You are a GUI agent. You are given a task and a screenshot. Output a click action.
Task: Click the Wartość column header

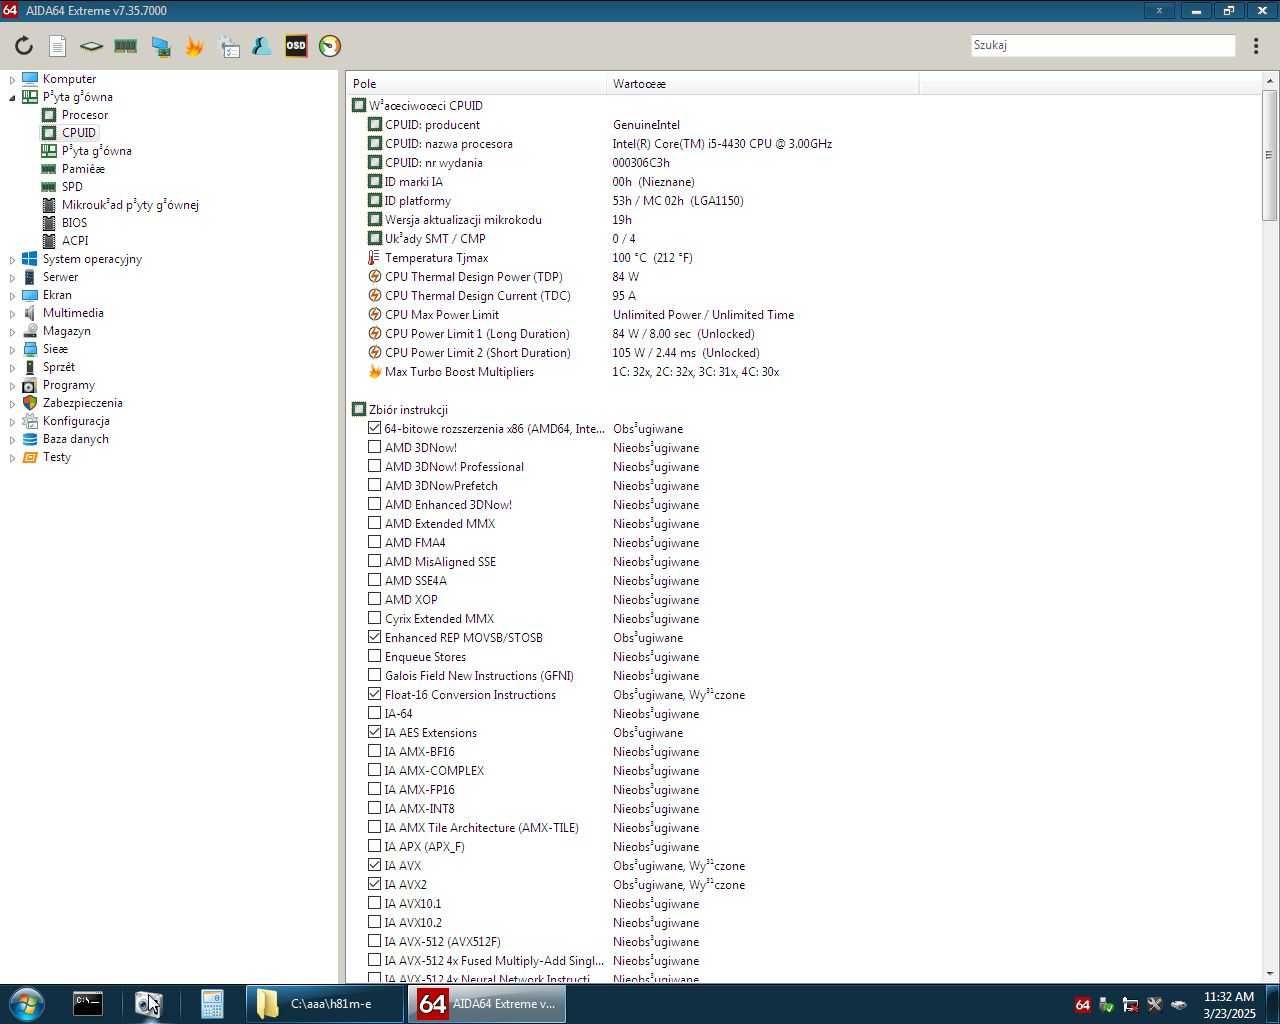[762, 84]
